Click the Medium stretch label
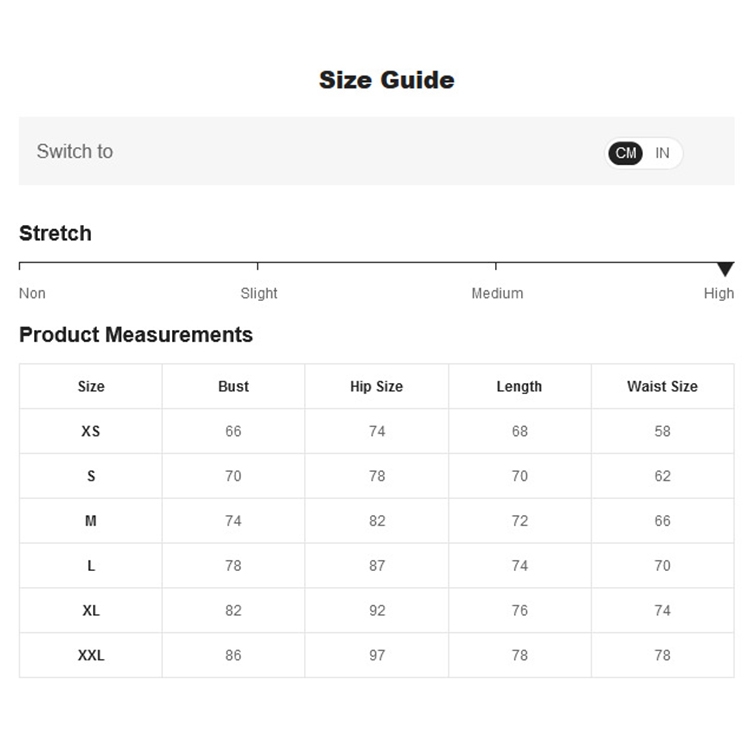 click(497, 293)
